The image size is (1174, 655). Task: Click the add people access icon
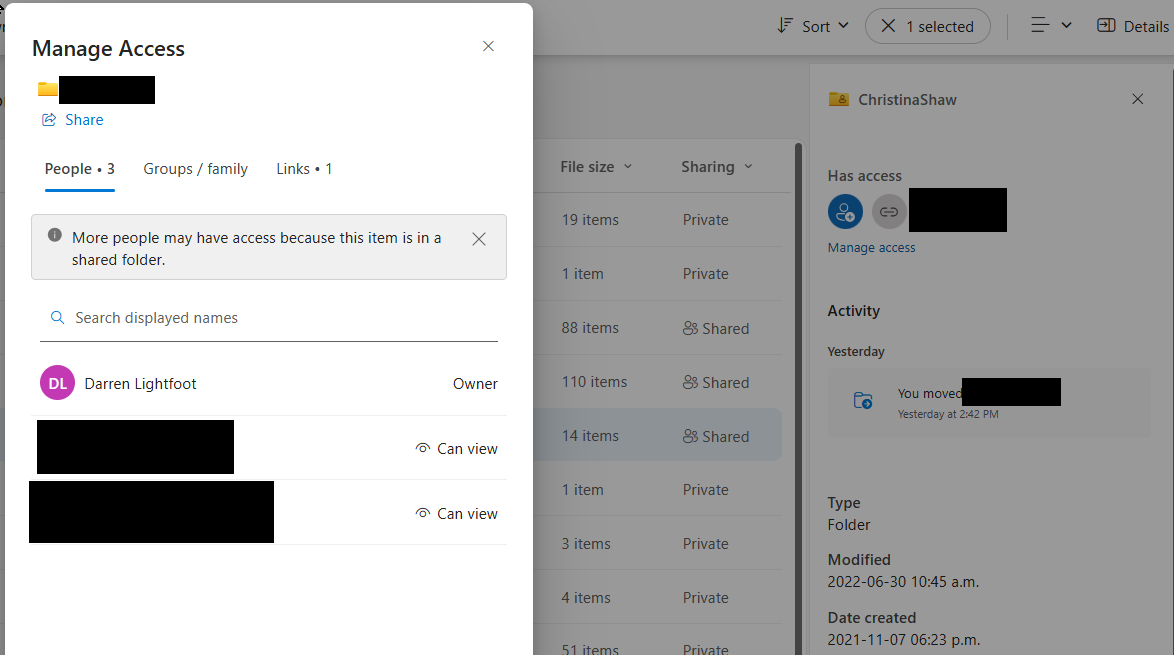point(845,212)
